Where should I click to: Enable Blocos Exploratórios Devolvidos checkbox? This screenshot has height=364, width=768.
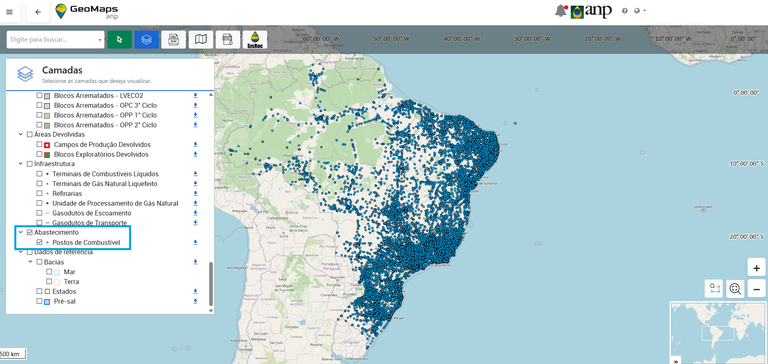39,154
